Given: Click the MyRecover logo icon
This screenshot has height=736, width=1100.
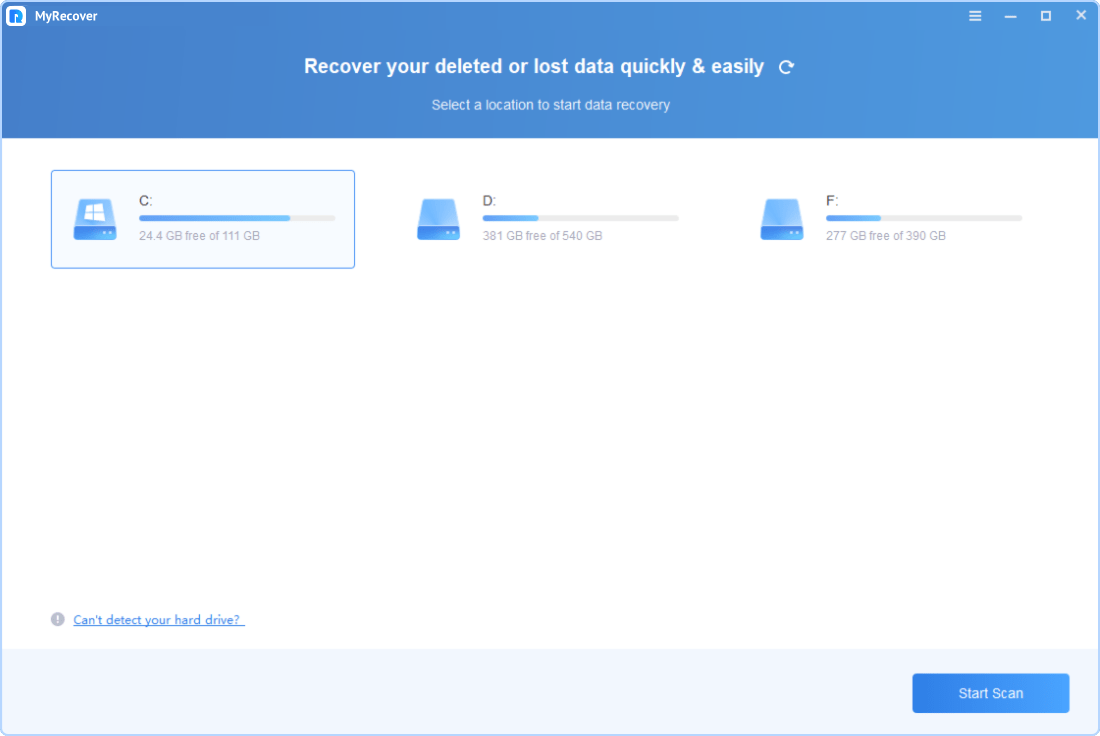Looking at the screenshot, I should click(x=16, y=15).
